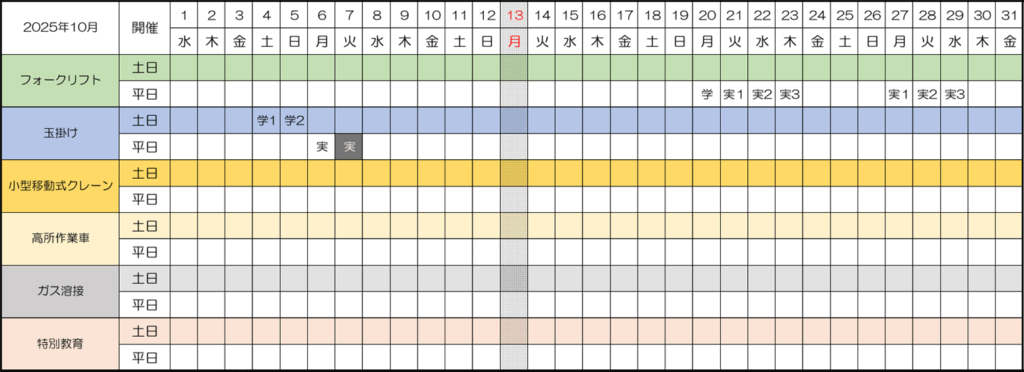Click the highlighted 実 cell on October 7
Screen dimensions: 1024x372
(x=349, y=147)
